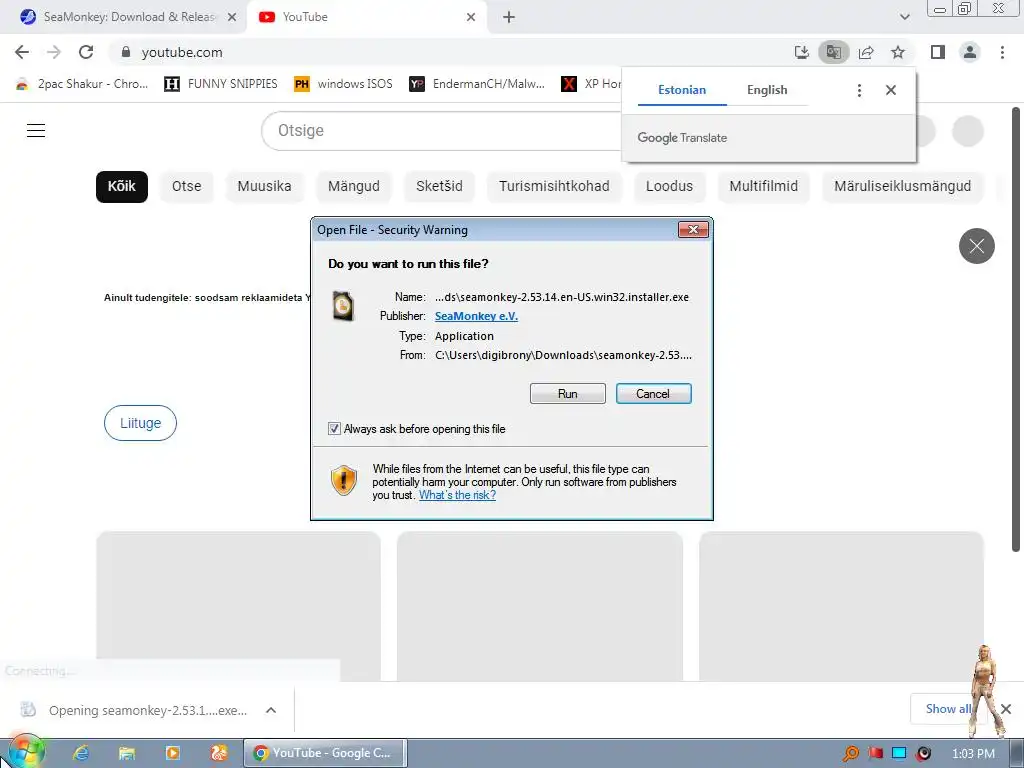This screenshot has height=768, width=1024.
Task: Open the YouTube hamburger guide menu
Action: [36, 131]
